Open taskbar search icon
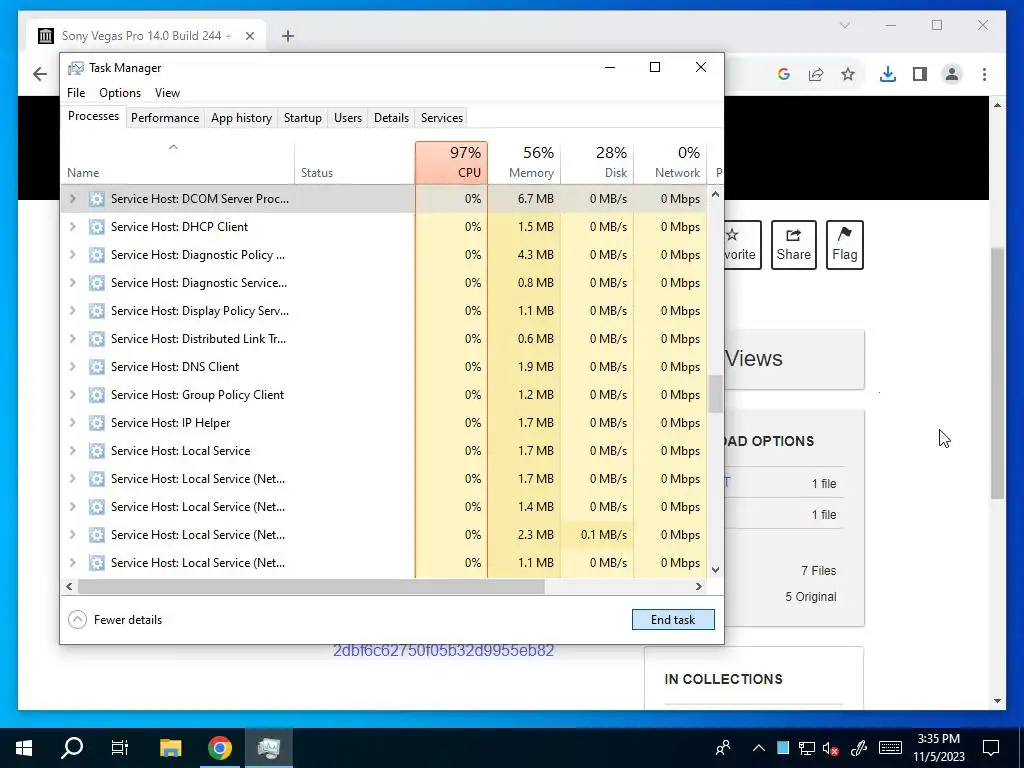Viewport: 1024px width, 768px height. [x=72, y=747]
